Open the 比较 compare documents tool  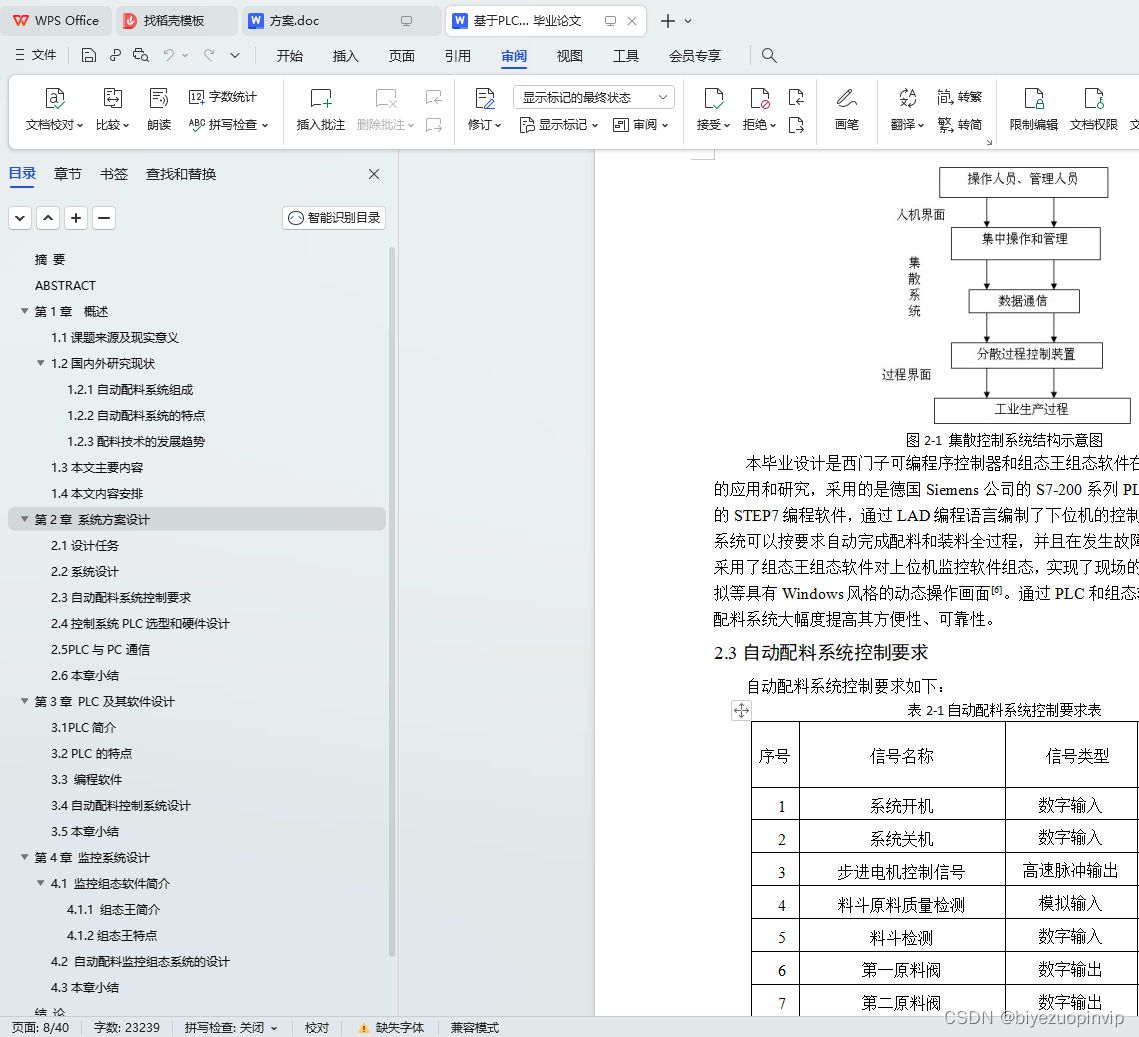113,110
